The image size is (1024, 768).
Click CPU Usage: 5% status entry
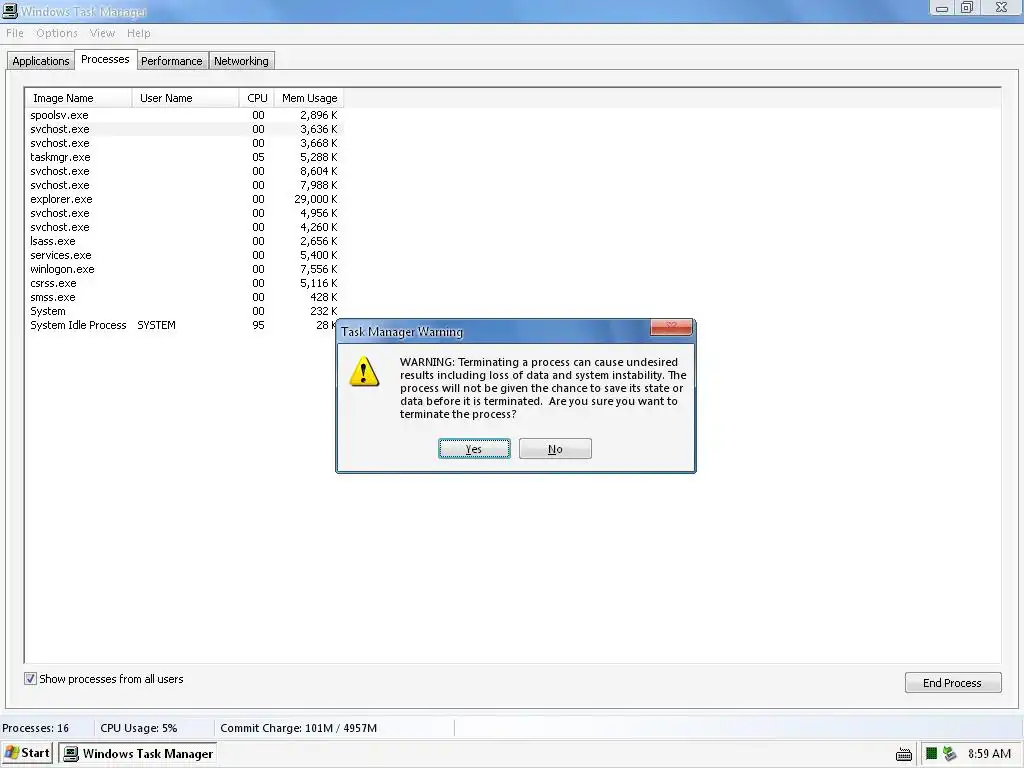coord(138,728)
